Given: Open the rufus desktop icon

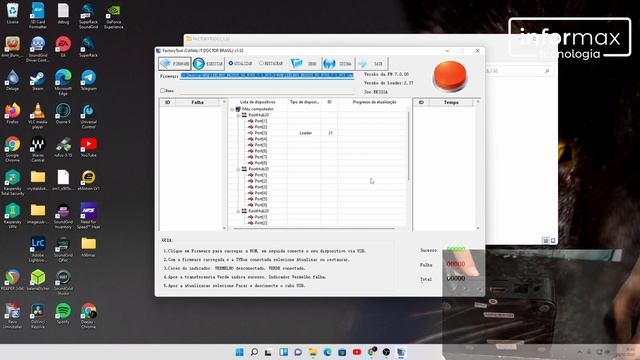Looking at the screenshot, I should pos(63,147).
